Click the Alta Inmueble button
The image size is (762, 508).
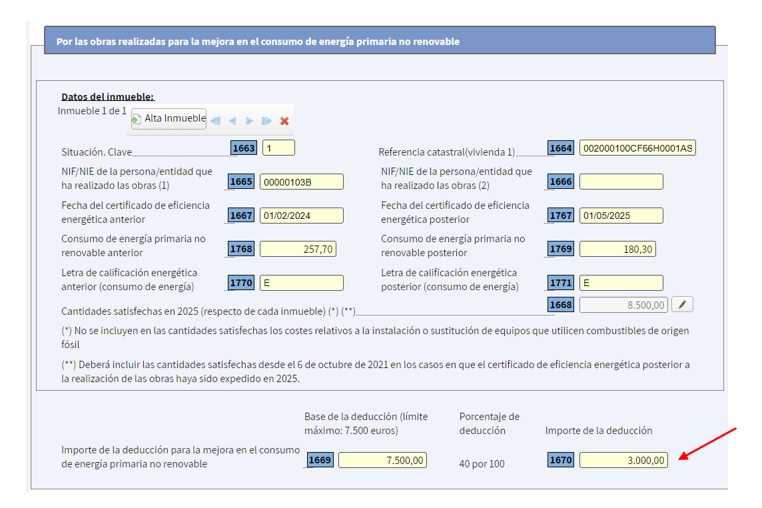tap(168, 119)
